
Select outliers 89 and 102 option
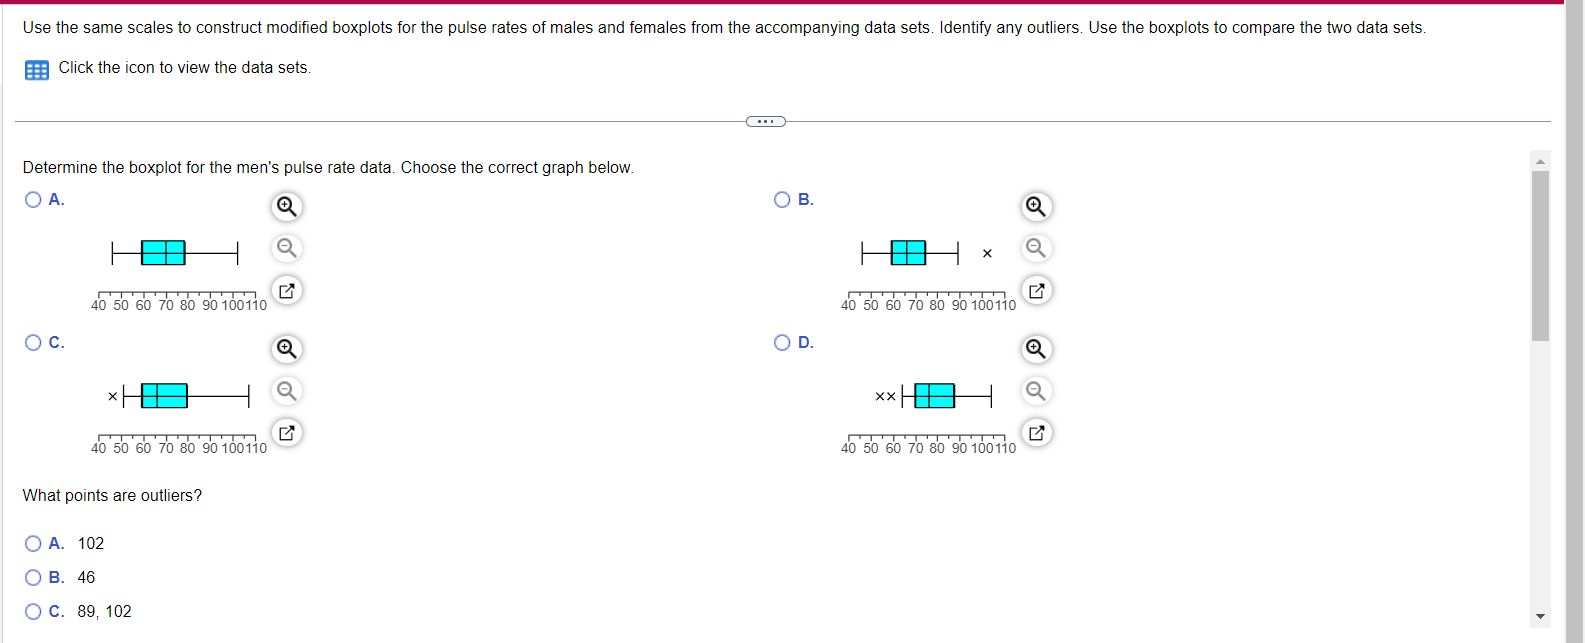tap(32, 611)
